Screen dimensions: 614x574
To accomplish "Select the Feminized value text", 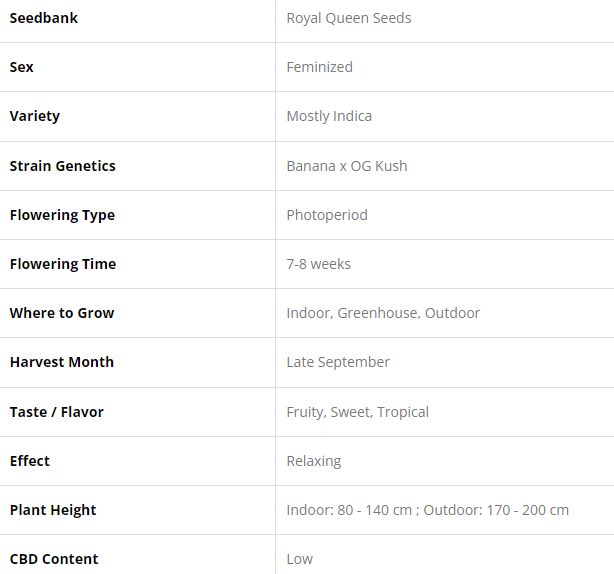I will 319,67.
